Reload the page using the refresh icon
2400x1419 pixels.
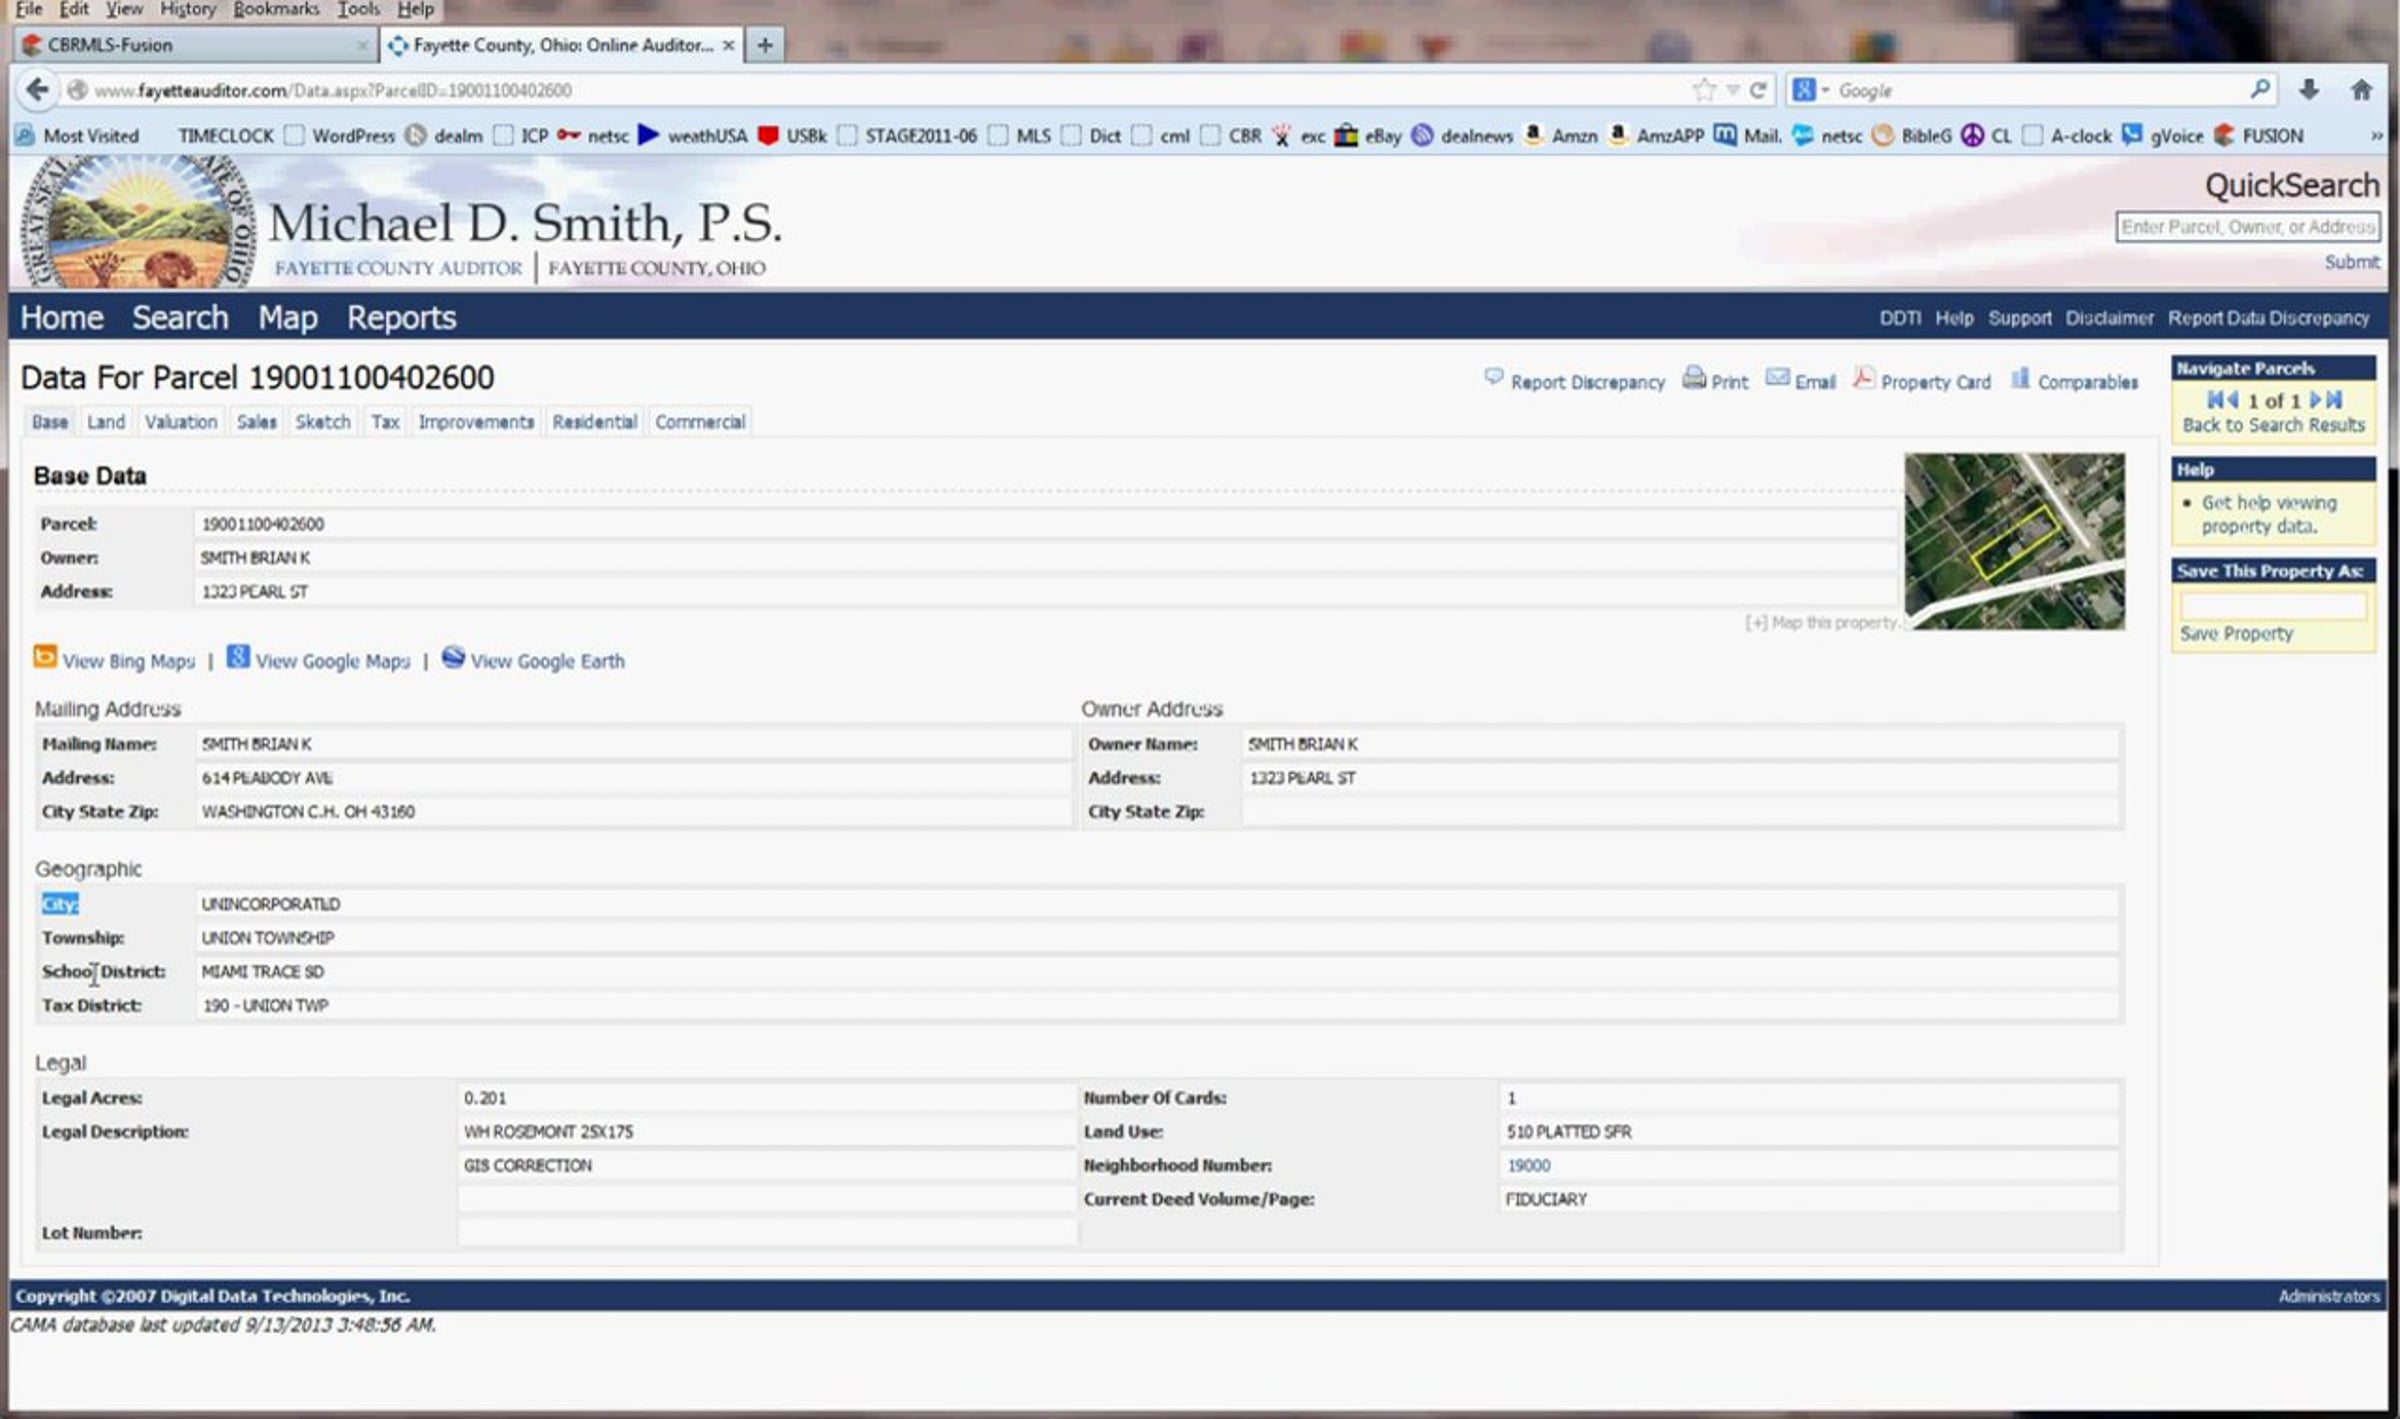pos(1758,90)
